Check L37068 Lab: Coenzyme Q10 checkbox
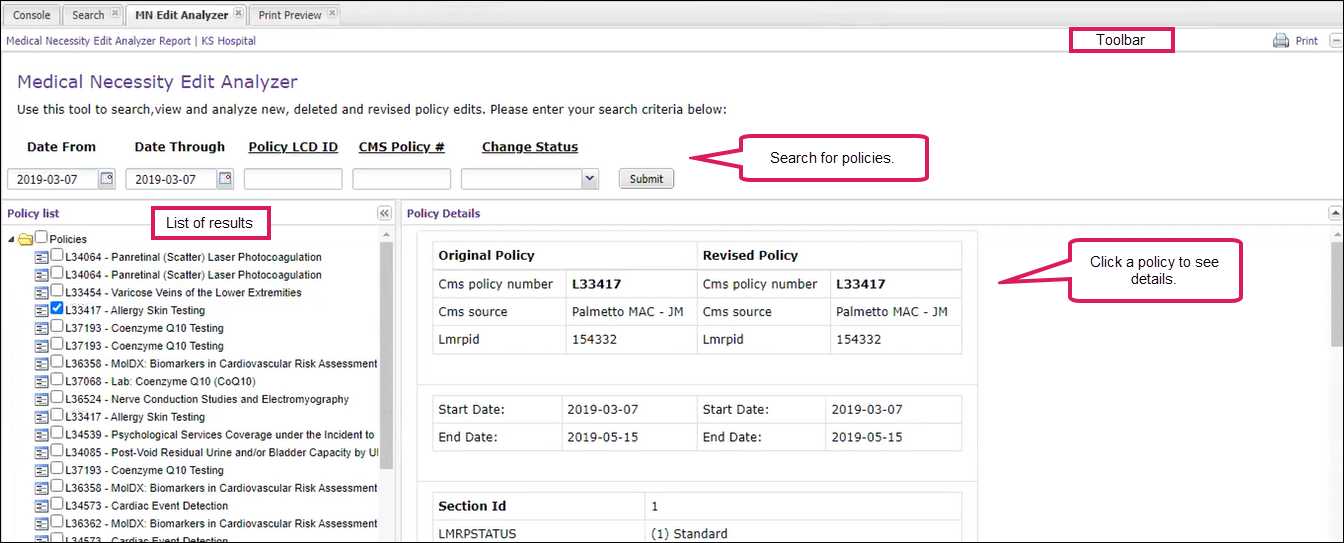The height and width of the screenshot is (543, 1344). [57, 381]
